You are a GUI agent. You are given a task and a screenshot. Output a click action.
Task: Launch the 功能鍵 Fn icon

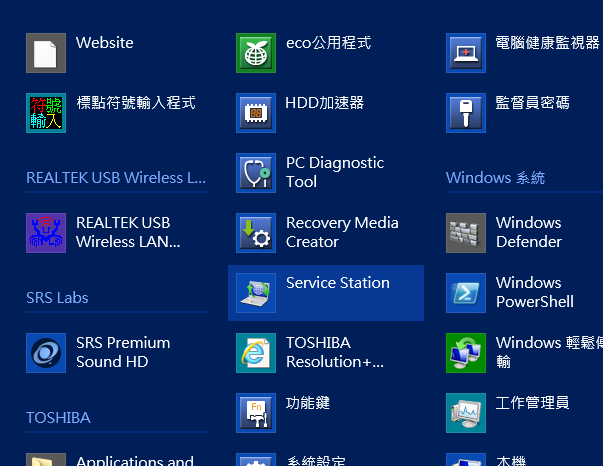pos(256,413)
